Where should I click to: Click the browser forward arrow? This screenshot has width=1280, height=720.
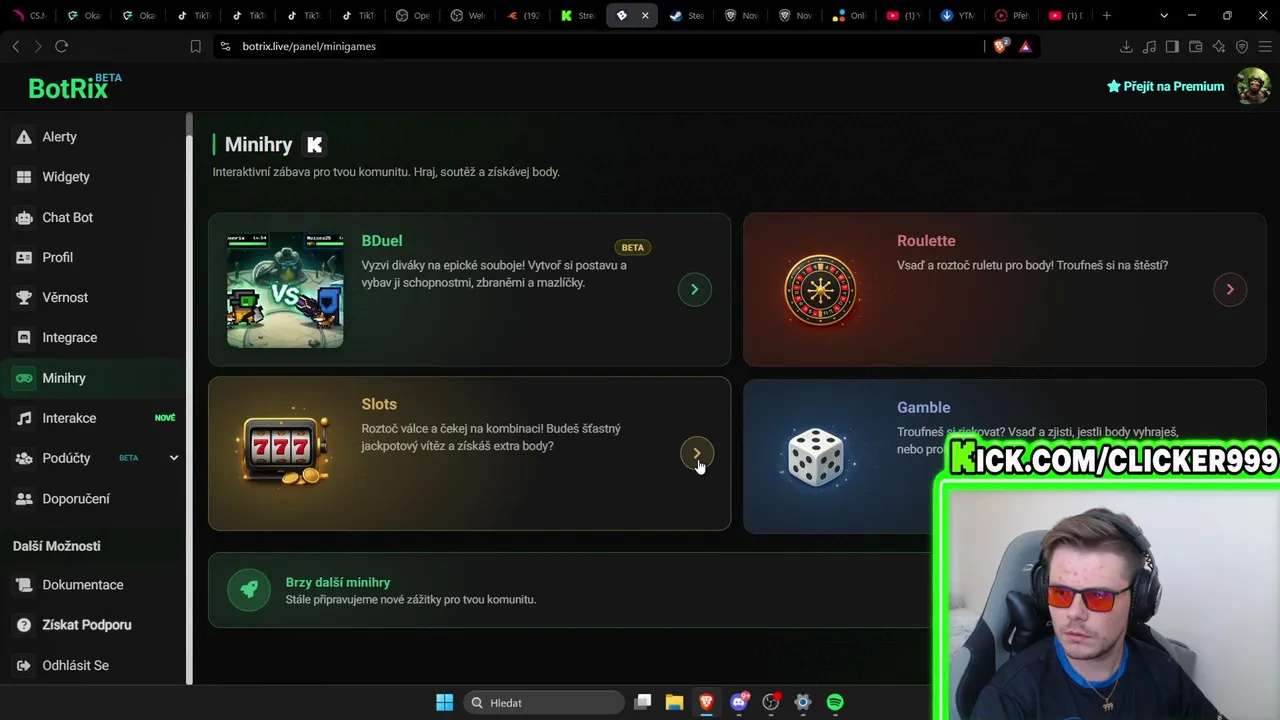coord(38,46)
